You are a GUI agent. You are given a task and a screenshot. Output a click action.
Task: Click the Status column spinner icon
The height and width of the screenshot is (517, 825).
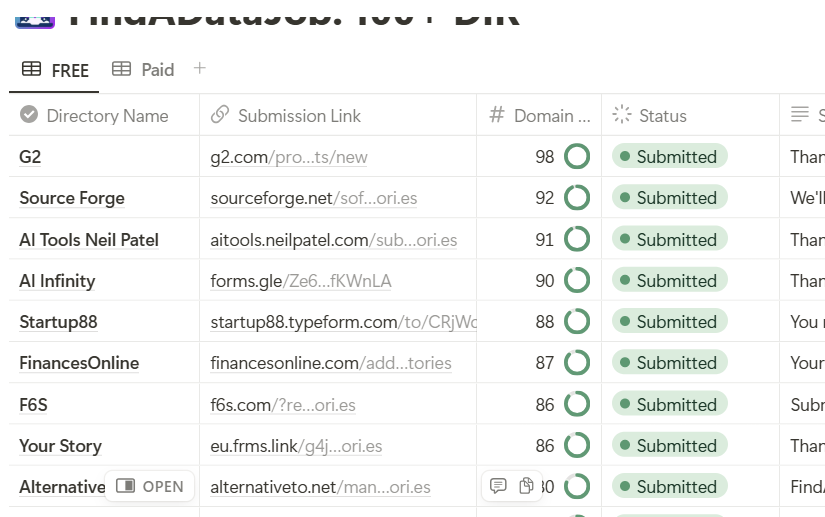point(622,115)
